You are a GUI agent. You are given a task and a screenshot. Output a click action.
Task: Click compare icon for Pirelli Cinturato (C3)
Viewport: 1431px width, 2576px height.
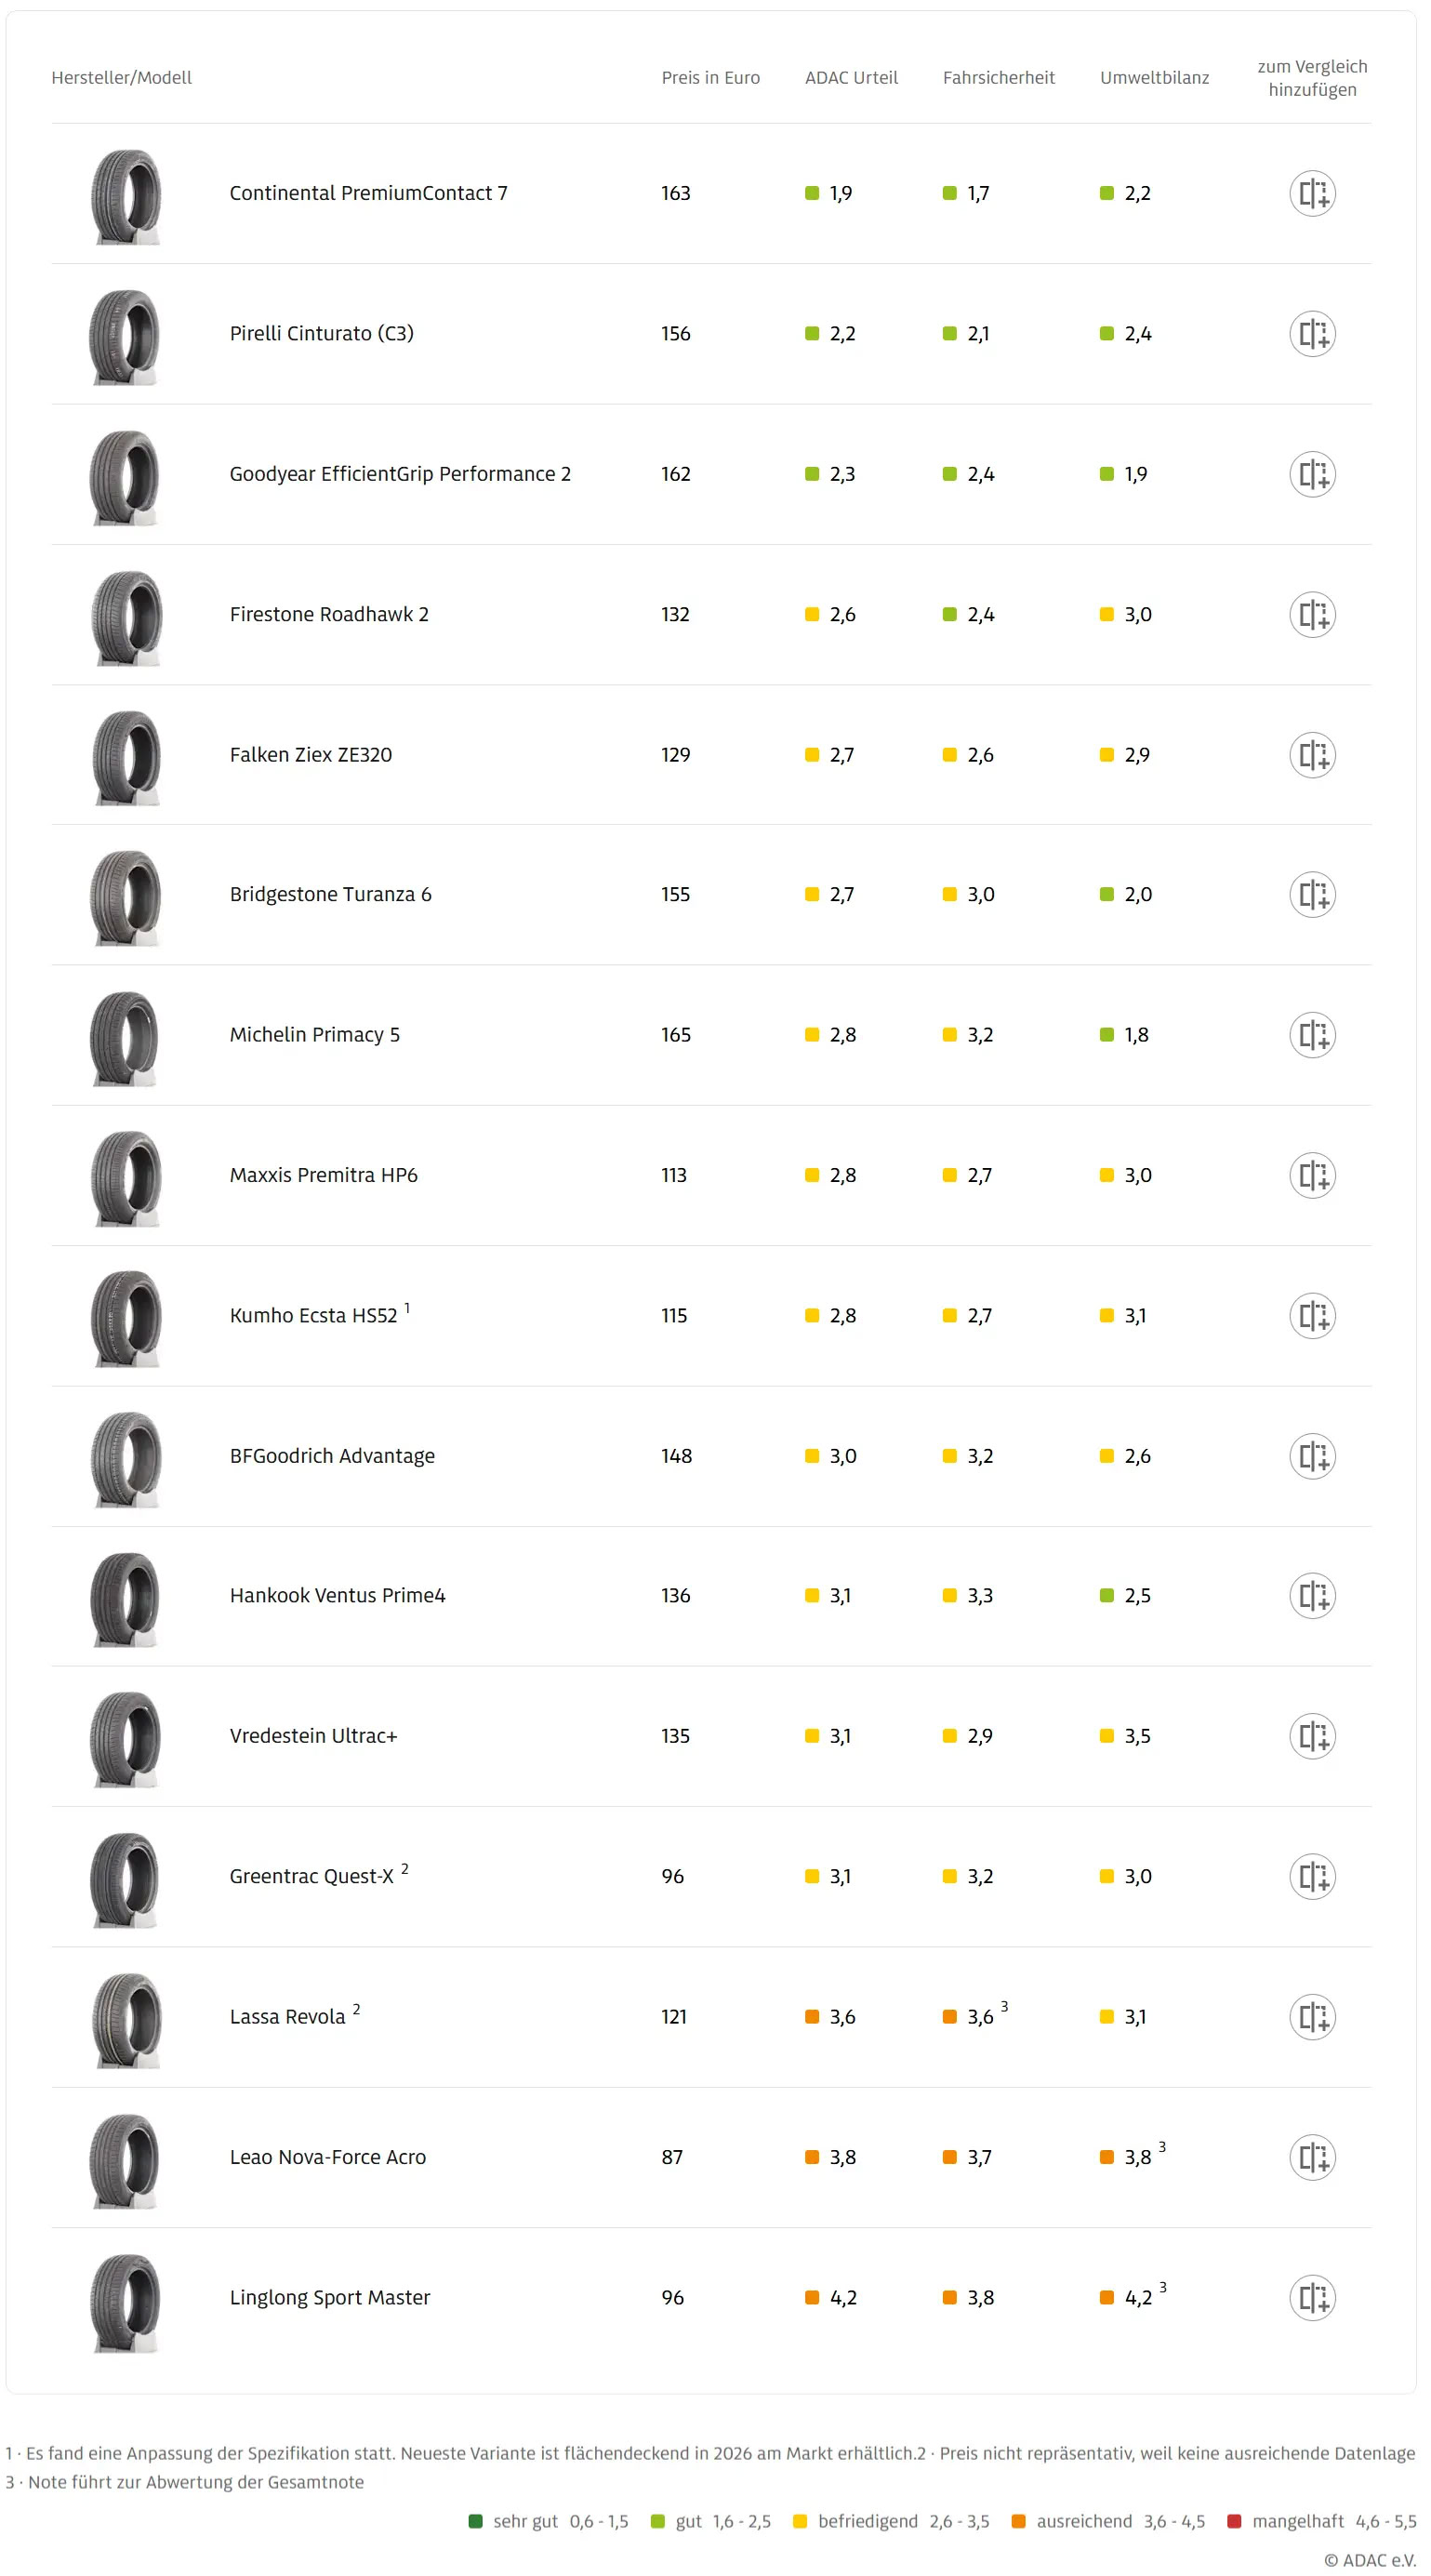click(x=1311, y=333)
